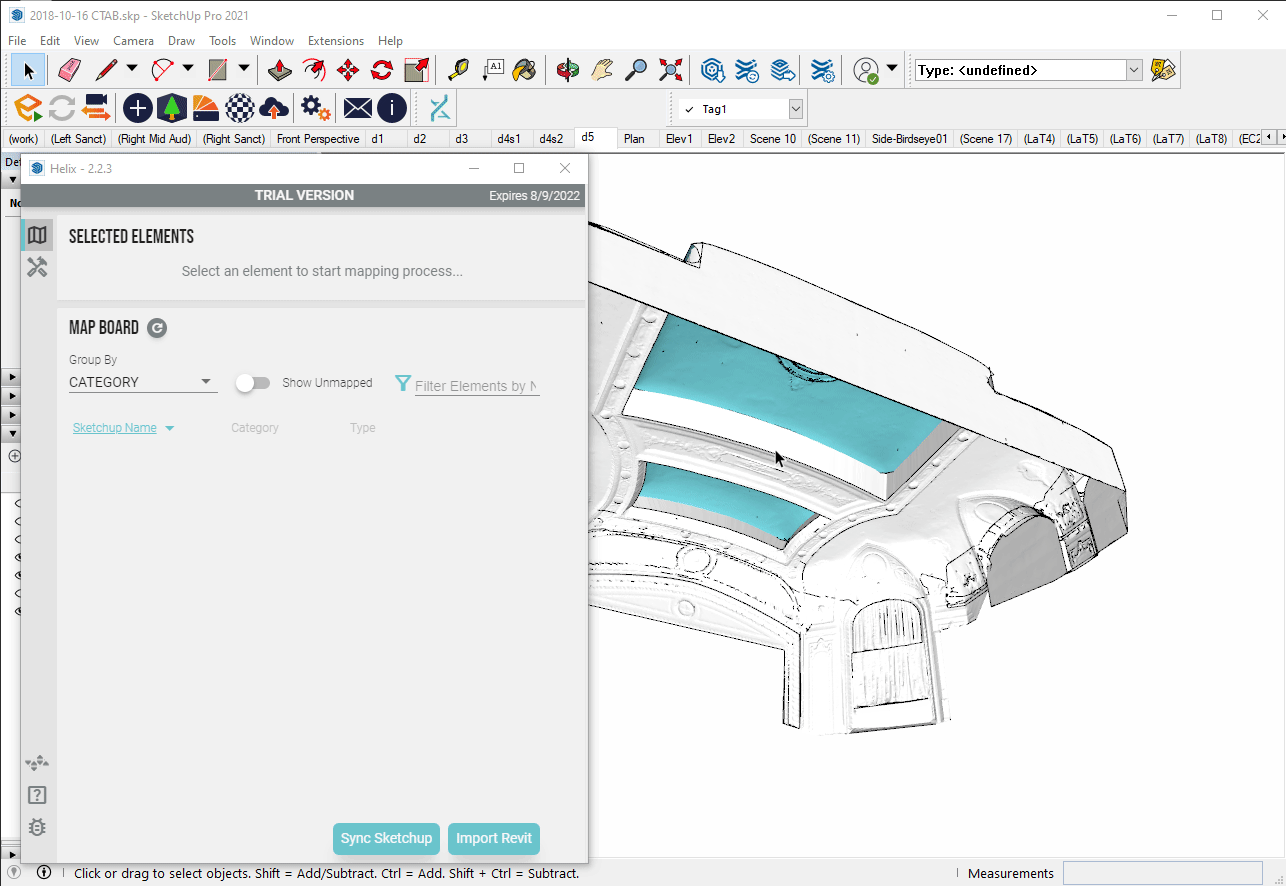Open the Helix tools sidebar icon

pyautogui.click(x=37, y=267)
